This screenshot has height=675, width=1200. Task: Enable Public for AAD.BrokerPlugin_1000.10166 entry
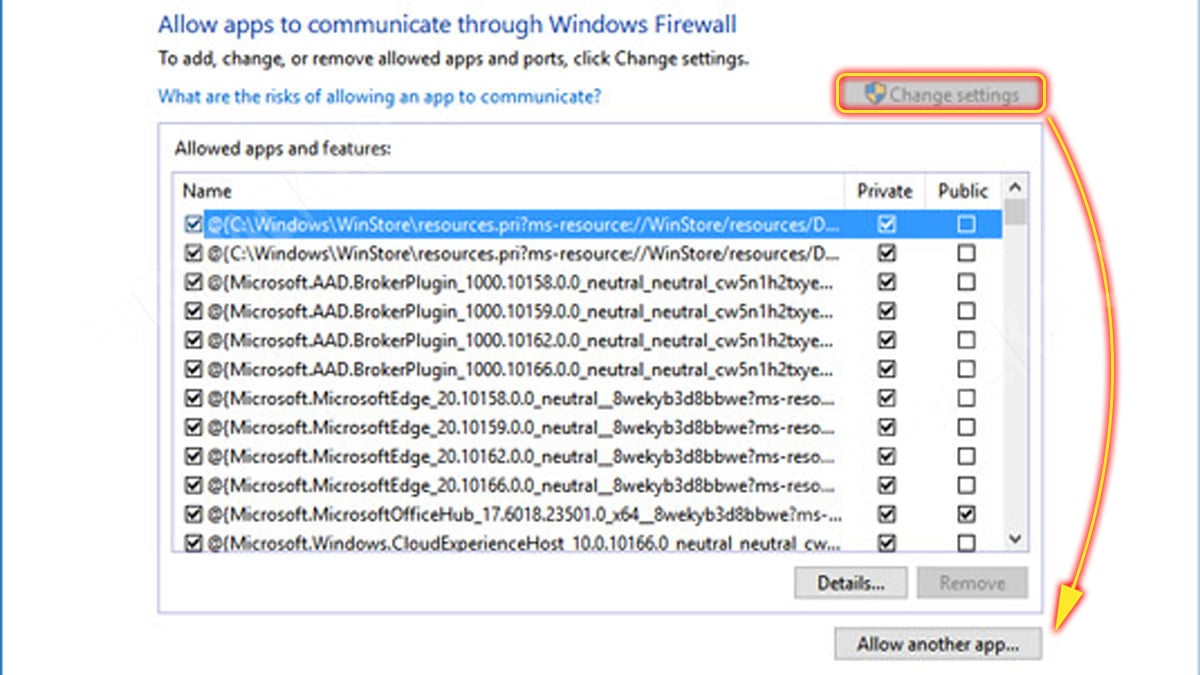pos(966,370)
